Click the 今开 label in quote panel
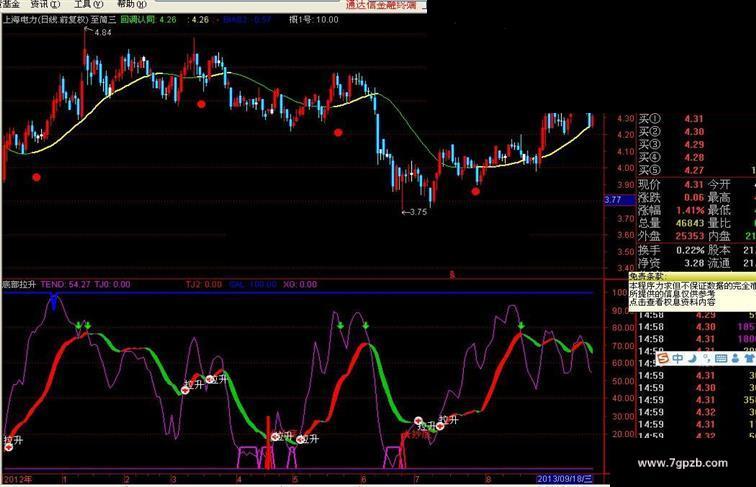Screen dimensions: 756x487 click(719, 185)
